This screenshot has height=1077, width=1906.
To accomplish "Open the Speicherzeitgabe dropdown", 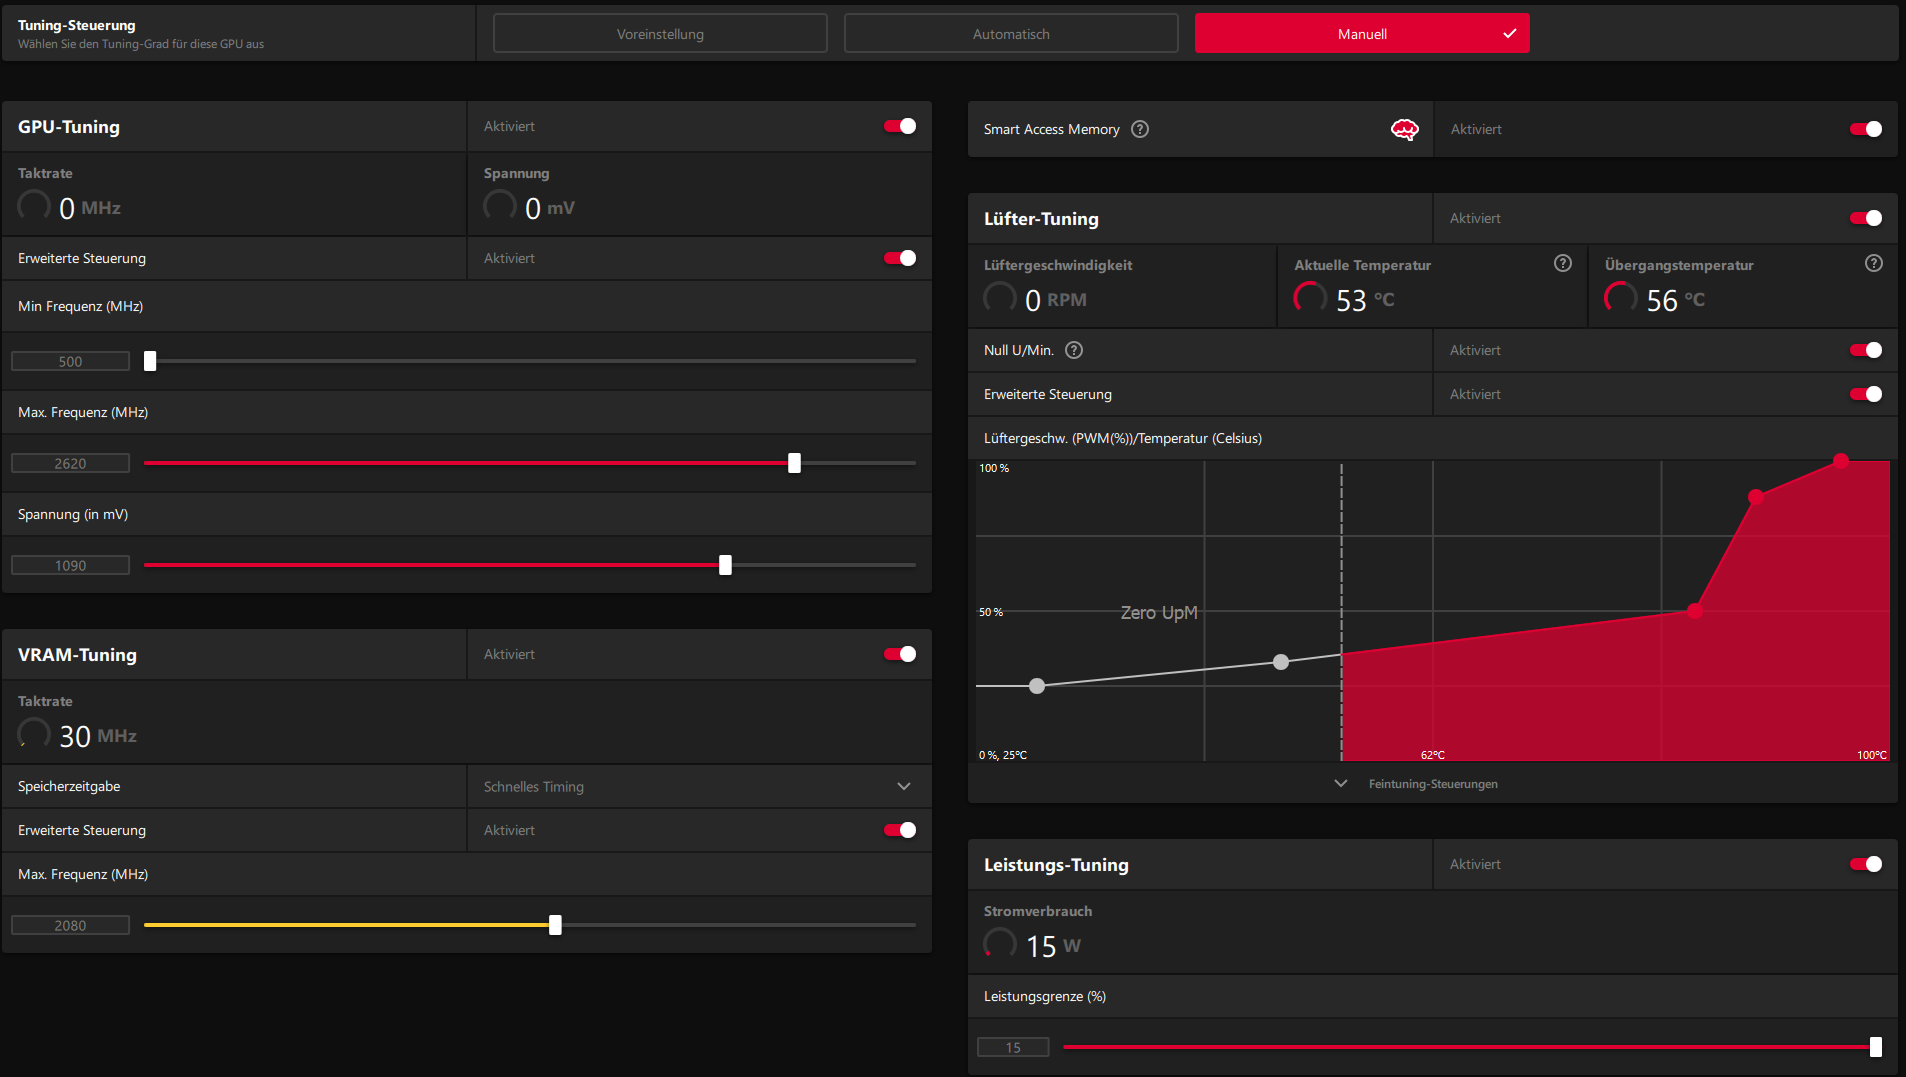I will click(699, 787).
